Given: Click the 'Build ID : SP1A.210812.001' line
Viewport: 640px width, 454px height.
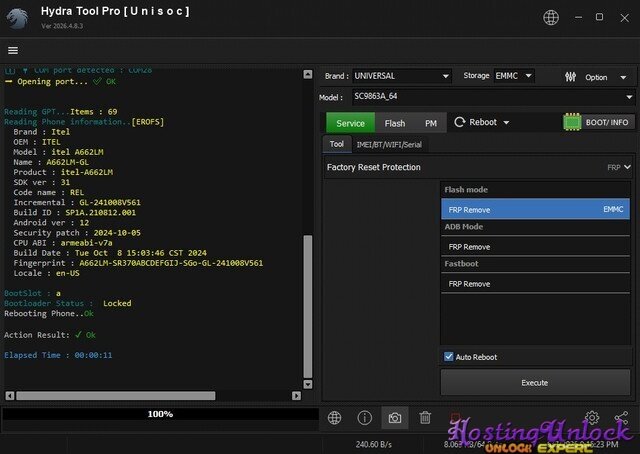Looking at the screenshot, I should pyautogui.click(x=75, y=212).
